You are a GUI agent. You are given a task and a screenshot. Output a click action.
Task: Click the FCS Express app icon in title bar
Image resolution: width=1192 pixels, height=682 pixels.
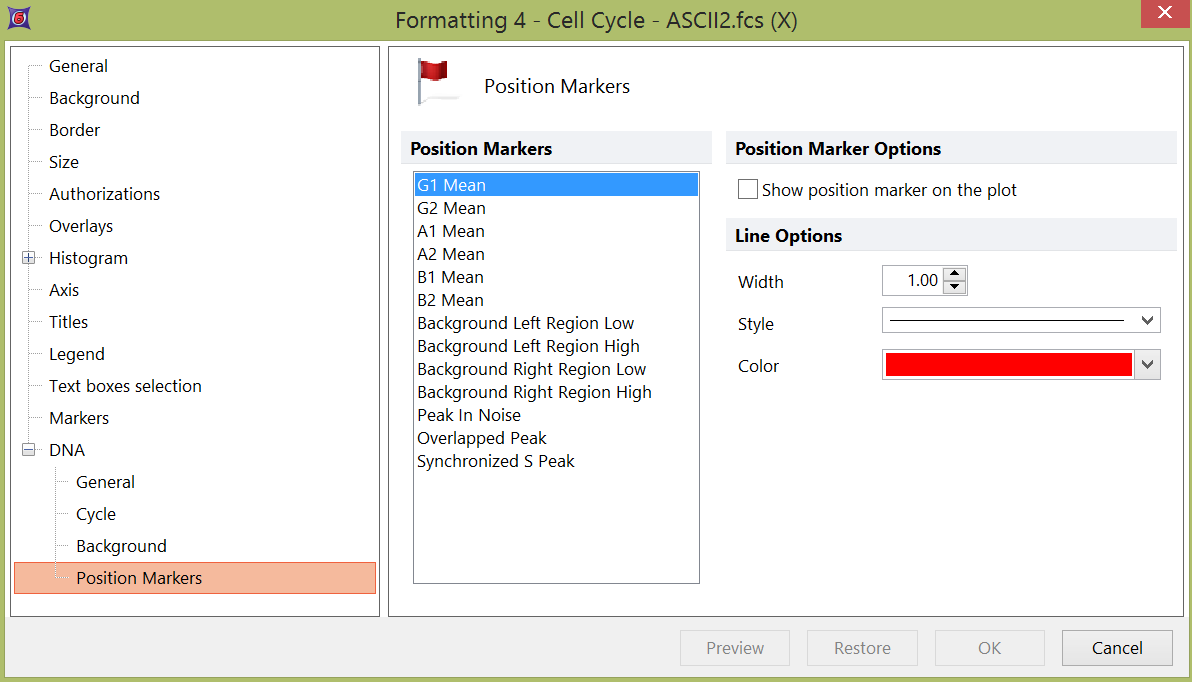click(x=18, y=18)
